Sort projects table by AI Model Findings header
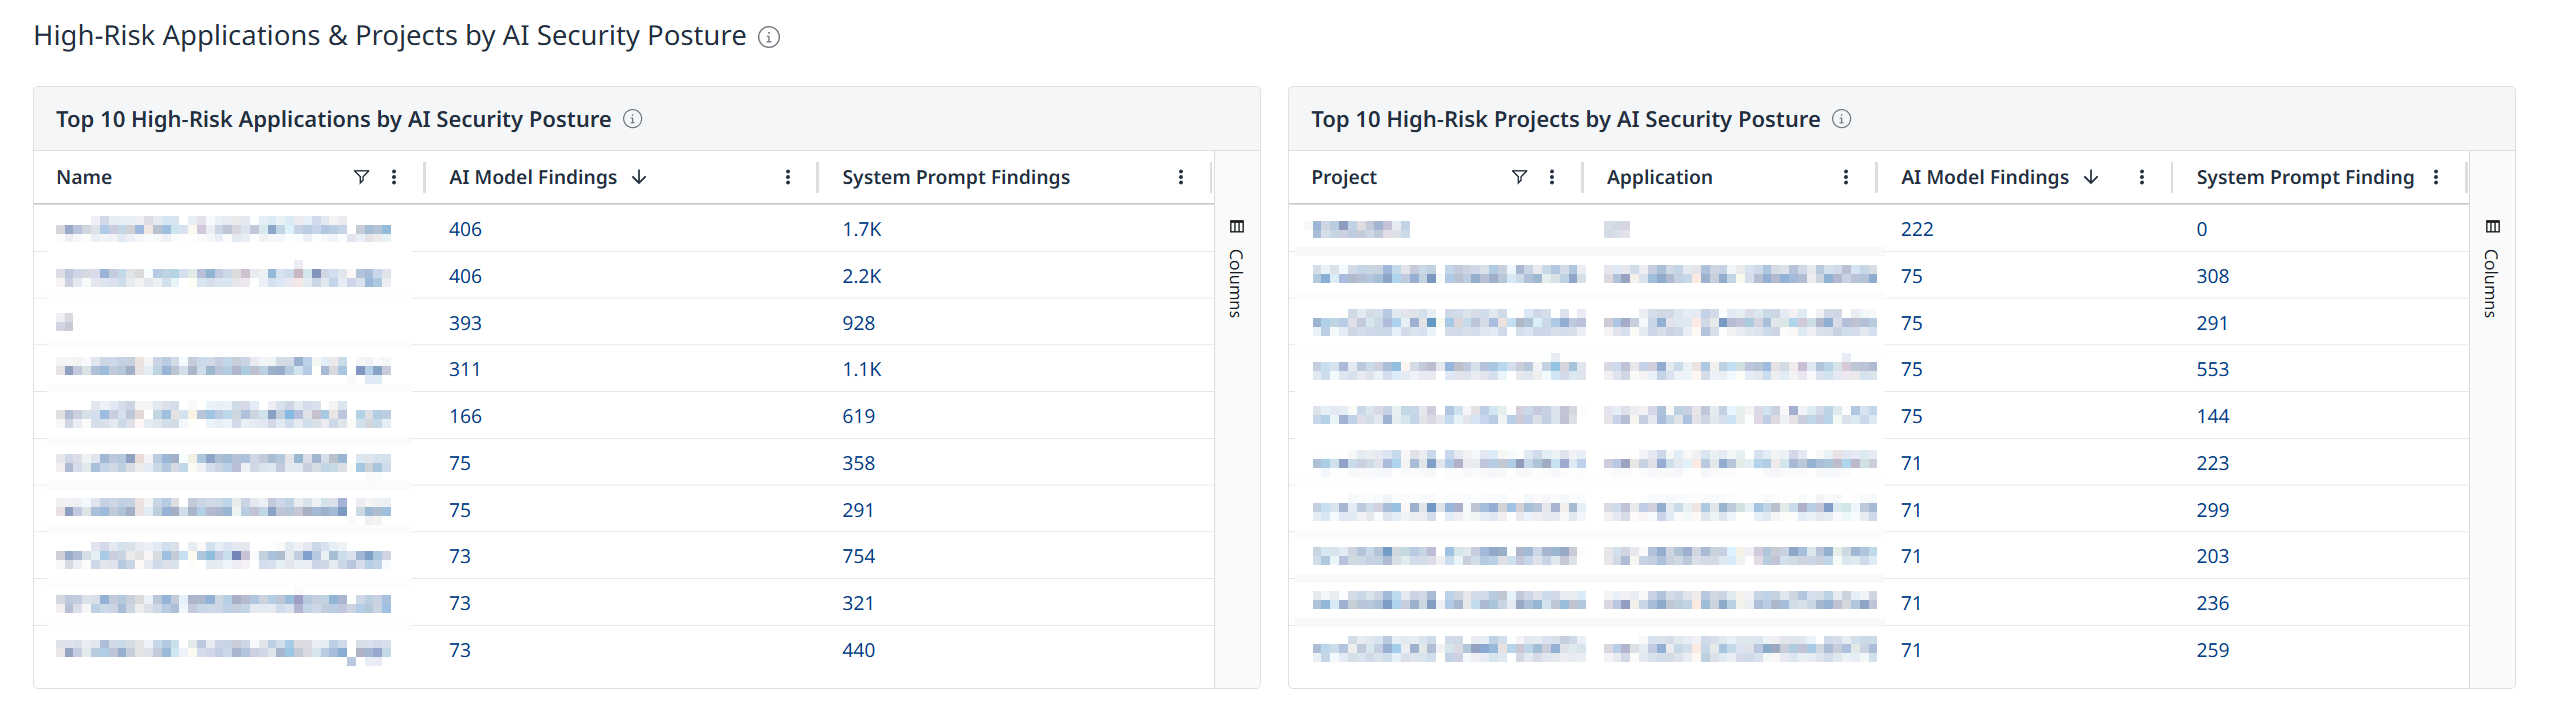 1984,177
